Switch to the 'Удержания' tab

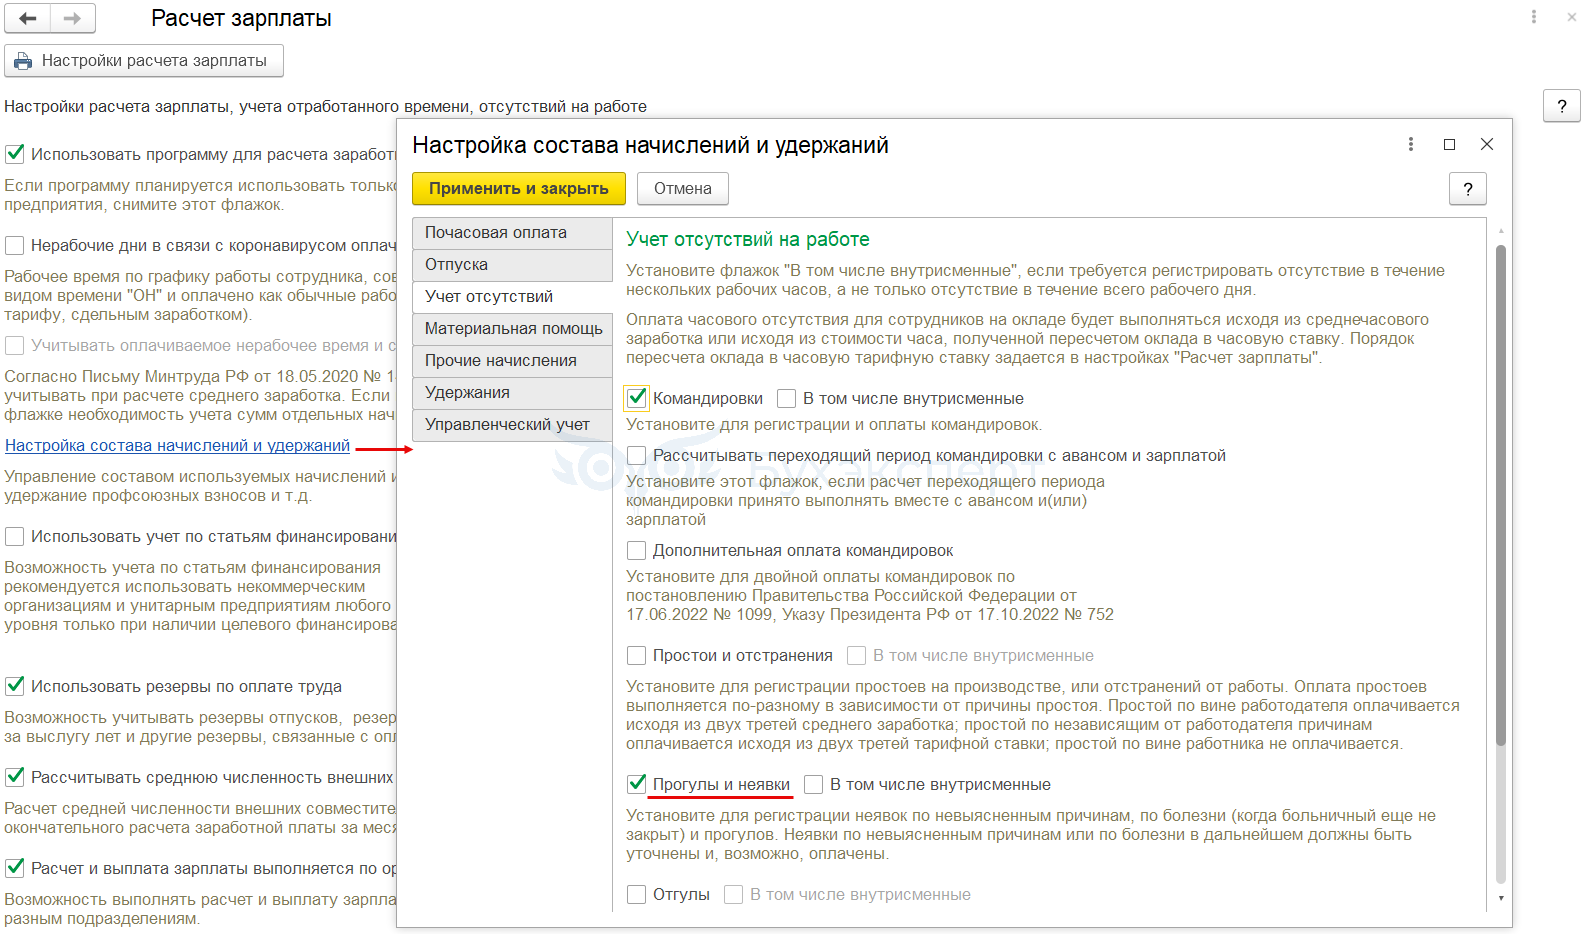pos(512,393)
